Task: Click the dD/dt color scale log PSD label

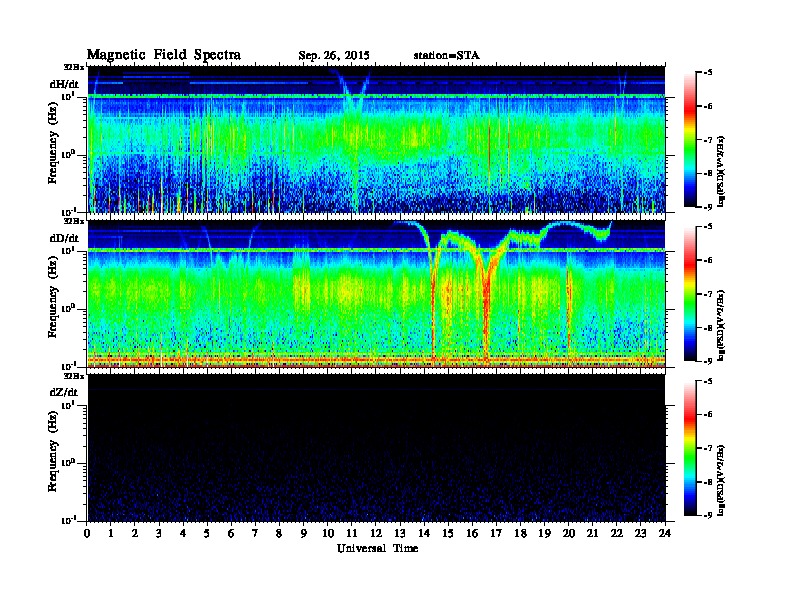Action: [x=722, y=325]
